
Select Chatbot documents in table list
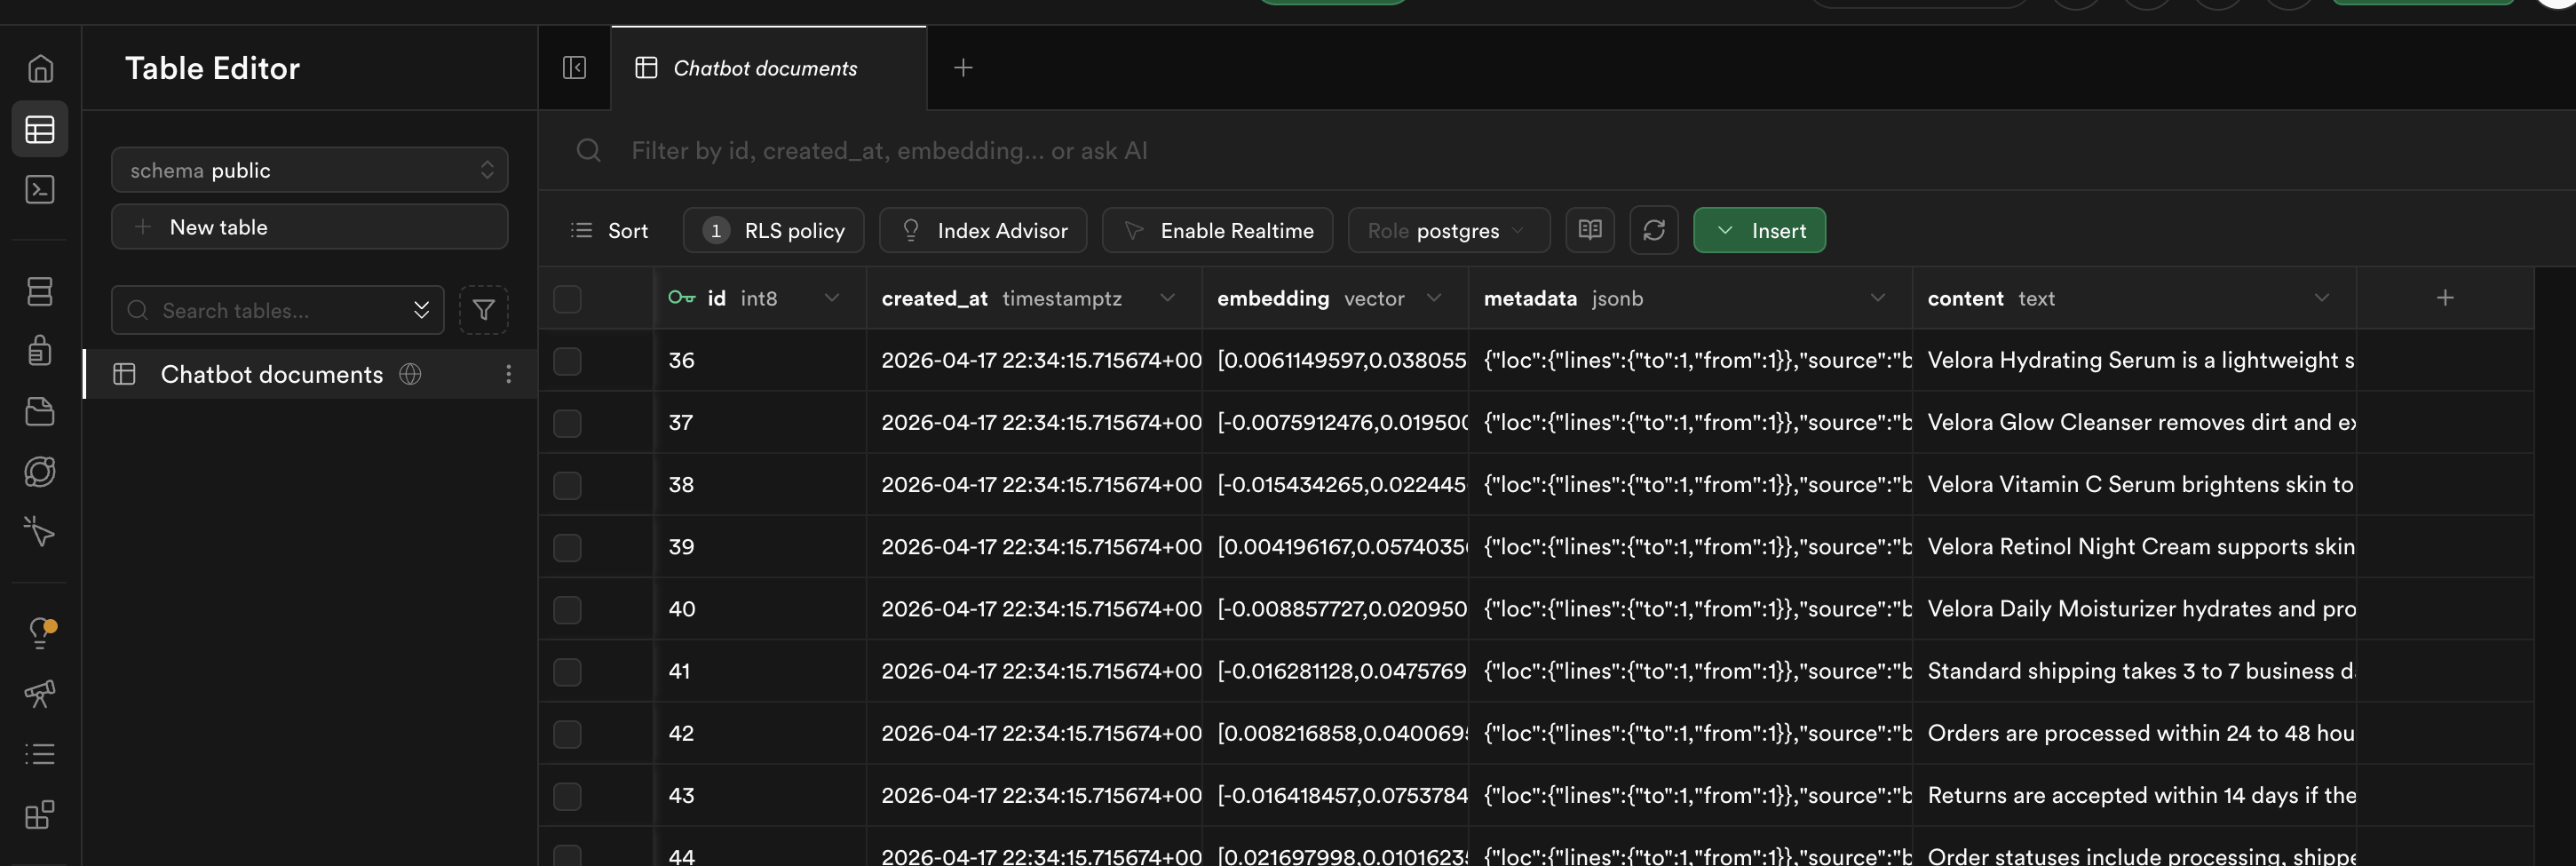310,374
